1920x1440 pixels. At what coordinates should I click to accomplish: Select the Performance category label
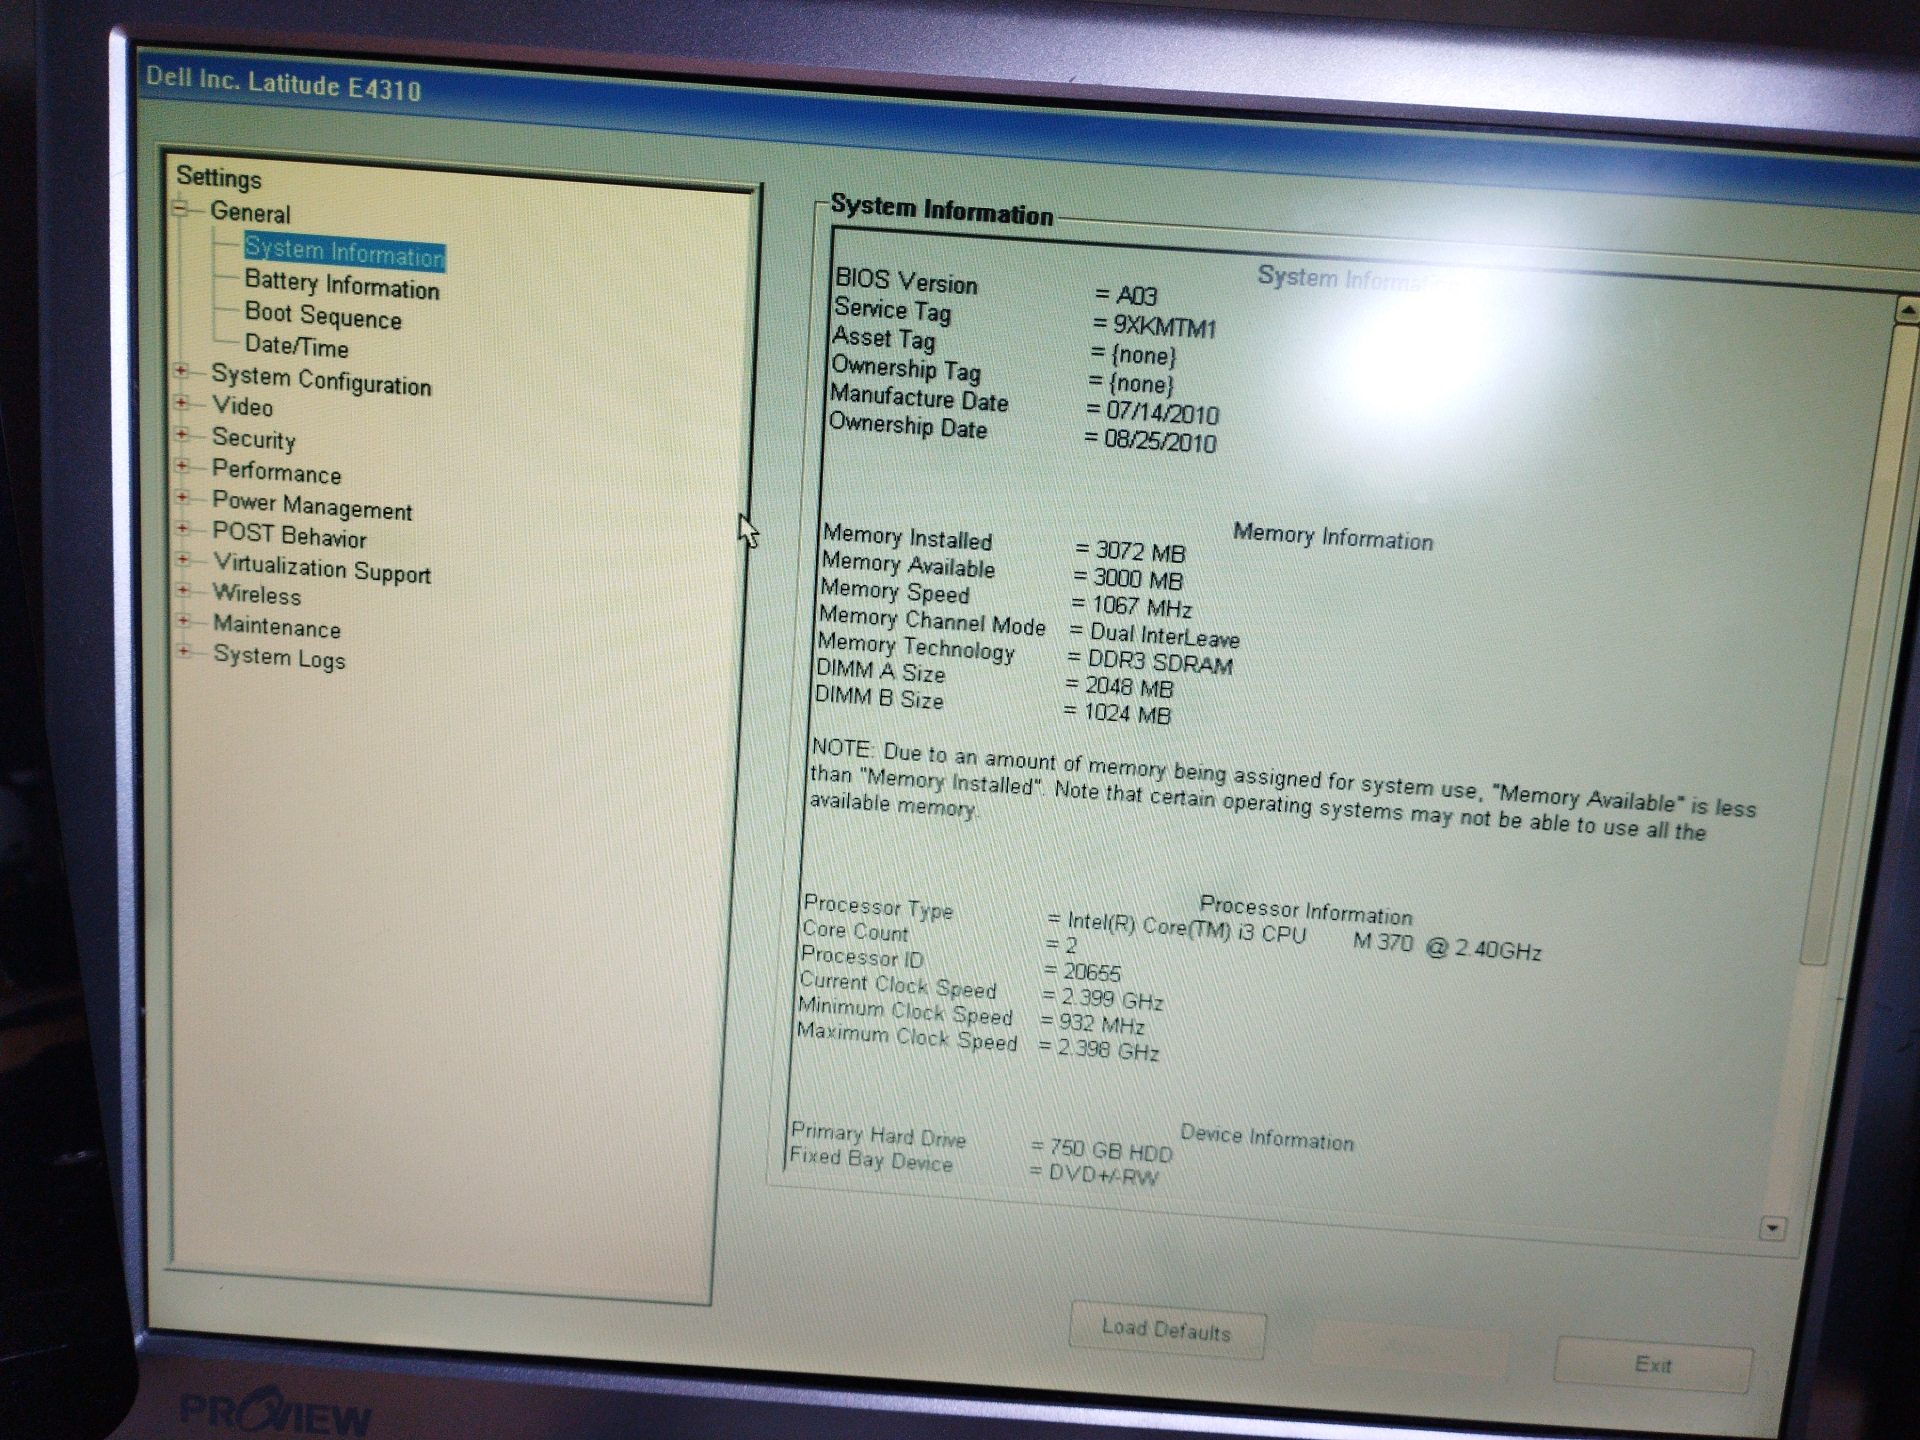(276, 471)
